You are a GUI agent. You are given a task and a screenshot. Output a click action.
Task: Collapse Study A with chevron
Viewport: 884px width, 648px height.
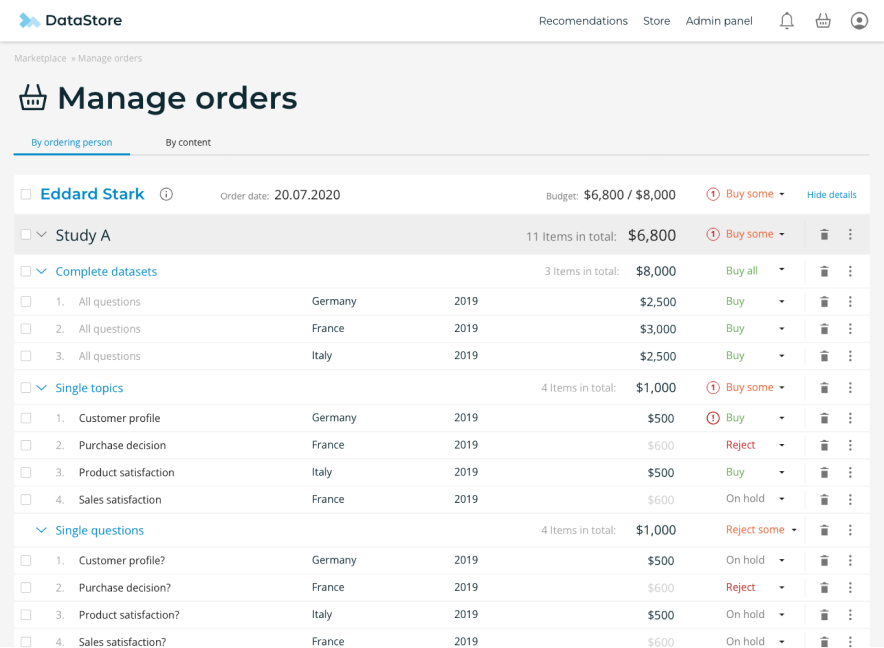(x=41, y=234)
